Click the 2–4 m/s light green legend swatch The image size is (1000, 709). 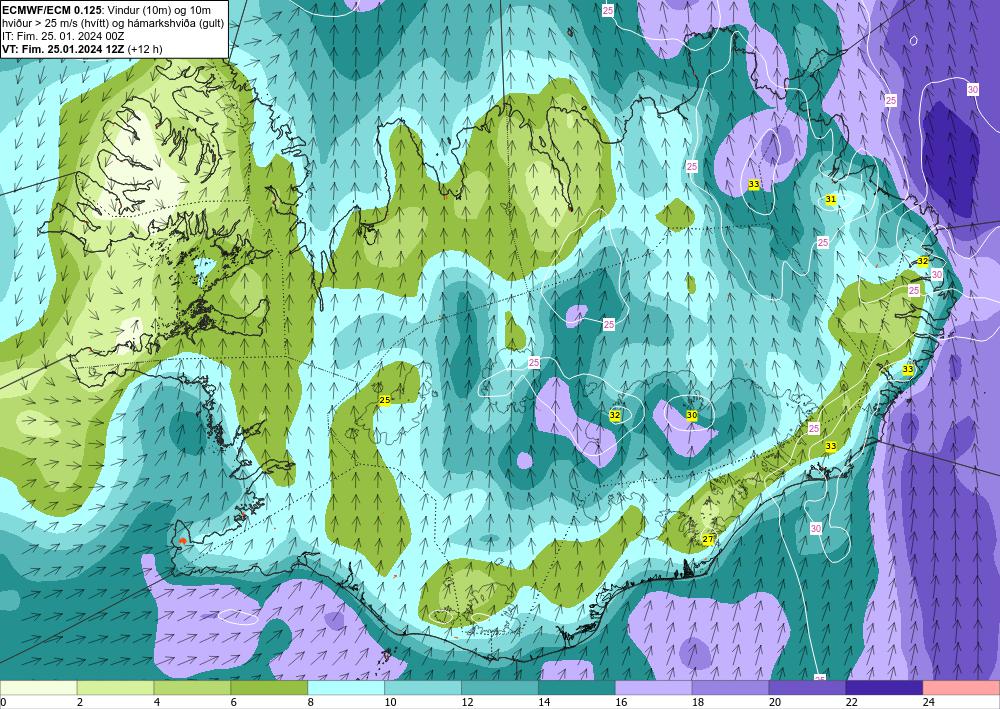(115, 688)
